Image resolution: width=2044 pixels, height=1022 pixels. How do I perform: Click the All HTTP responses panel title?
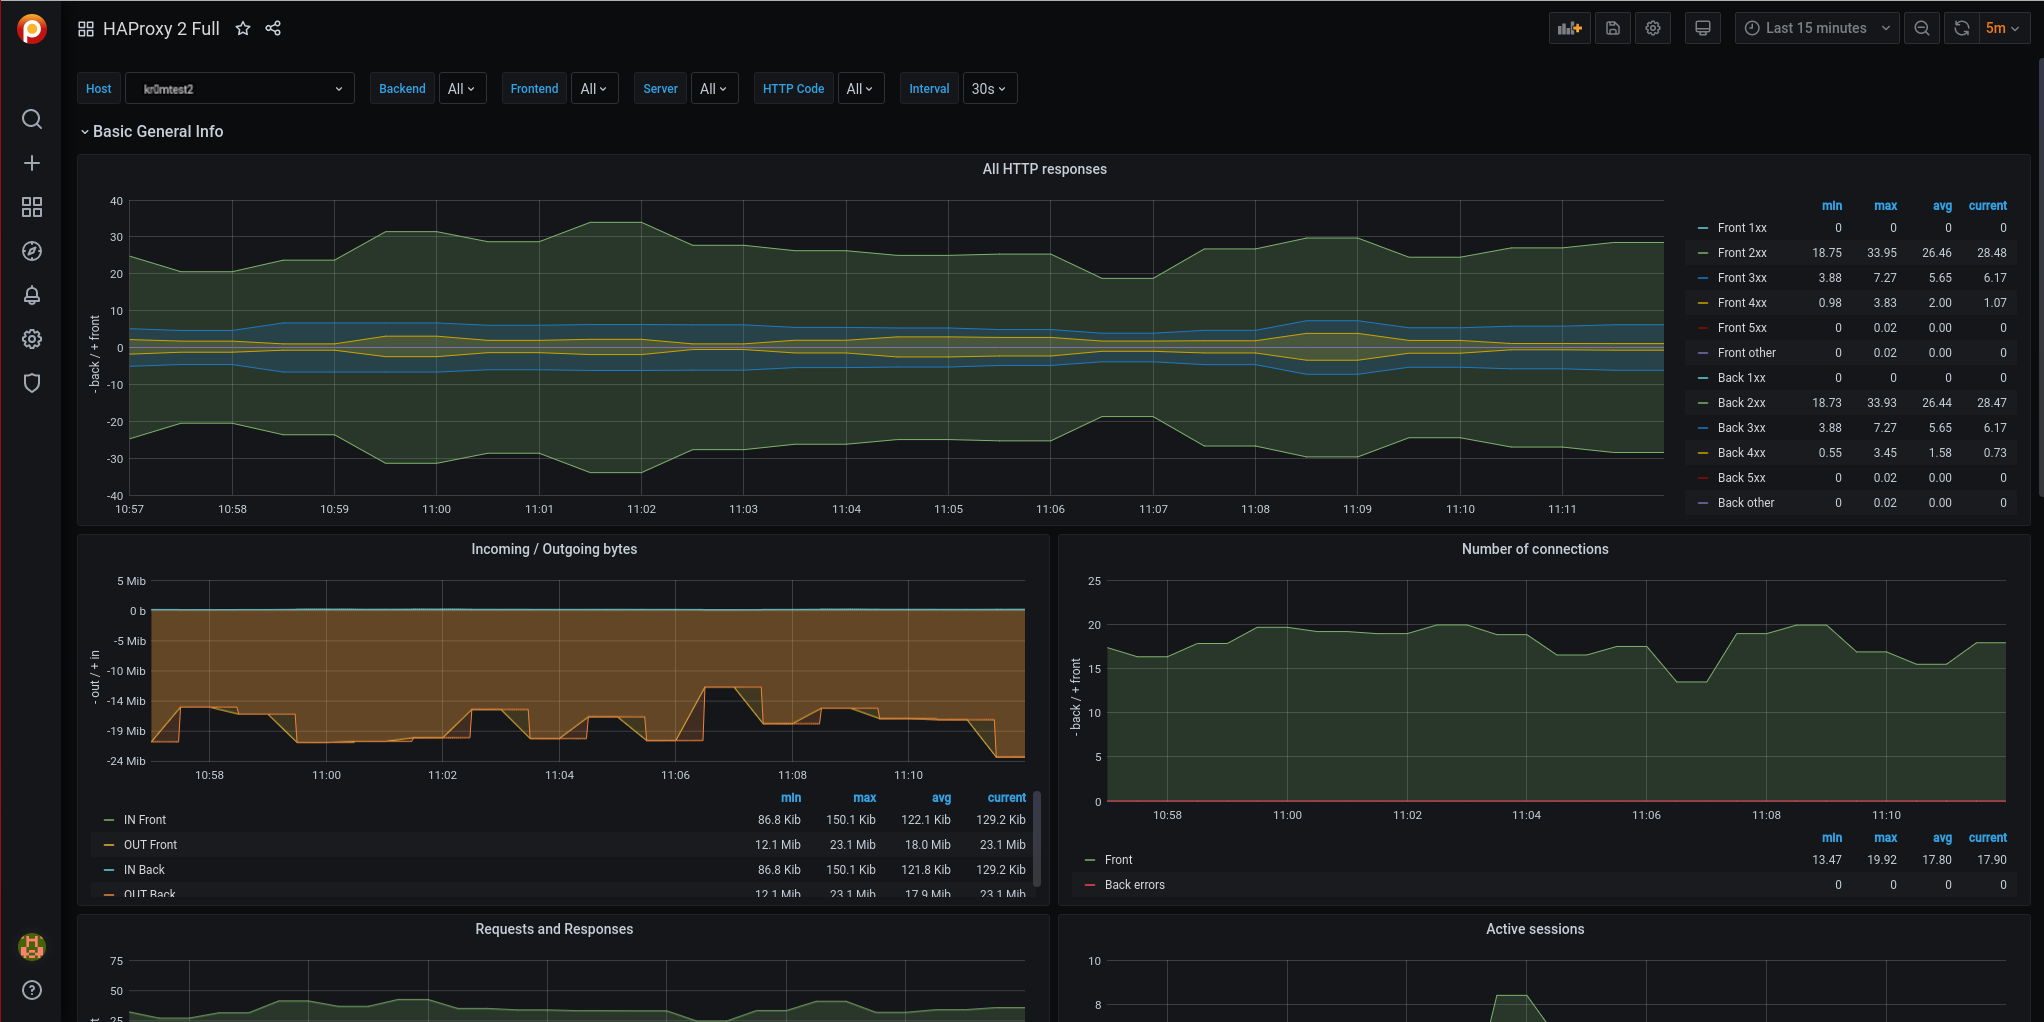pyautogui.click(x=1044, y=169)
